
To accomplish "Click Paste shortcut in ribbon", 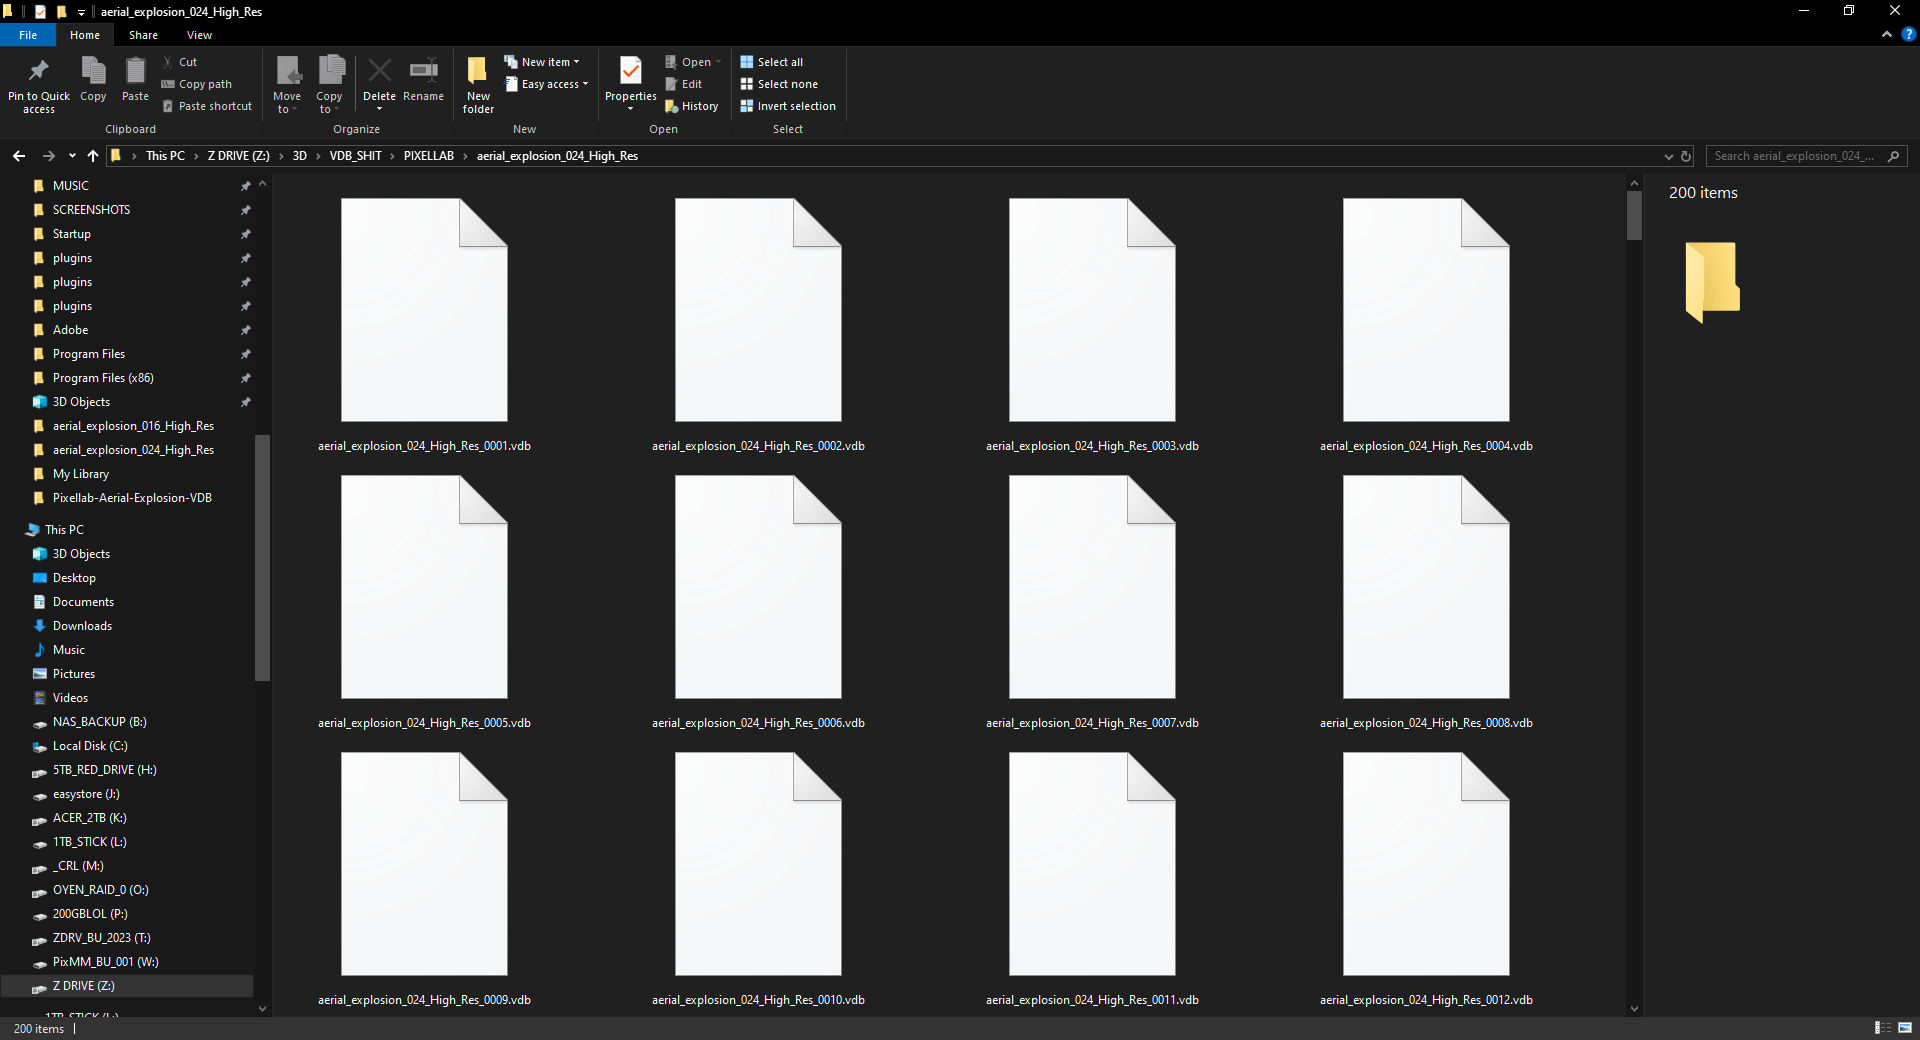I will coord(207,106).
